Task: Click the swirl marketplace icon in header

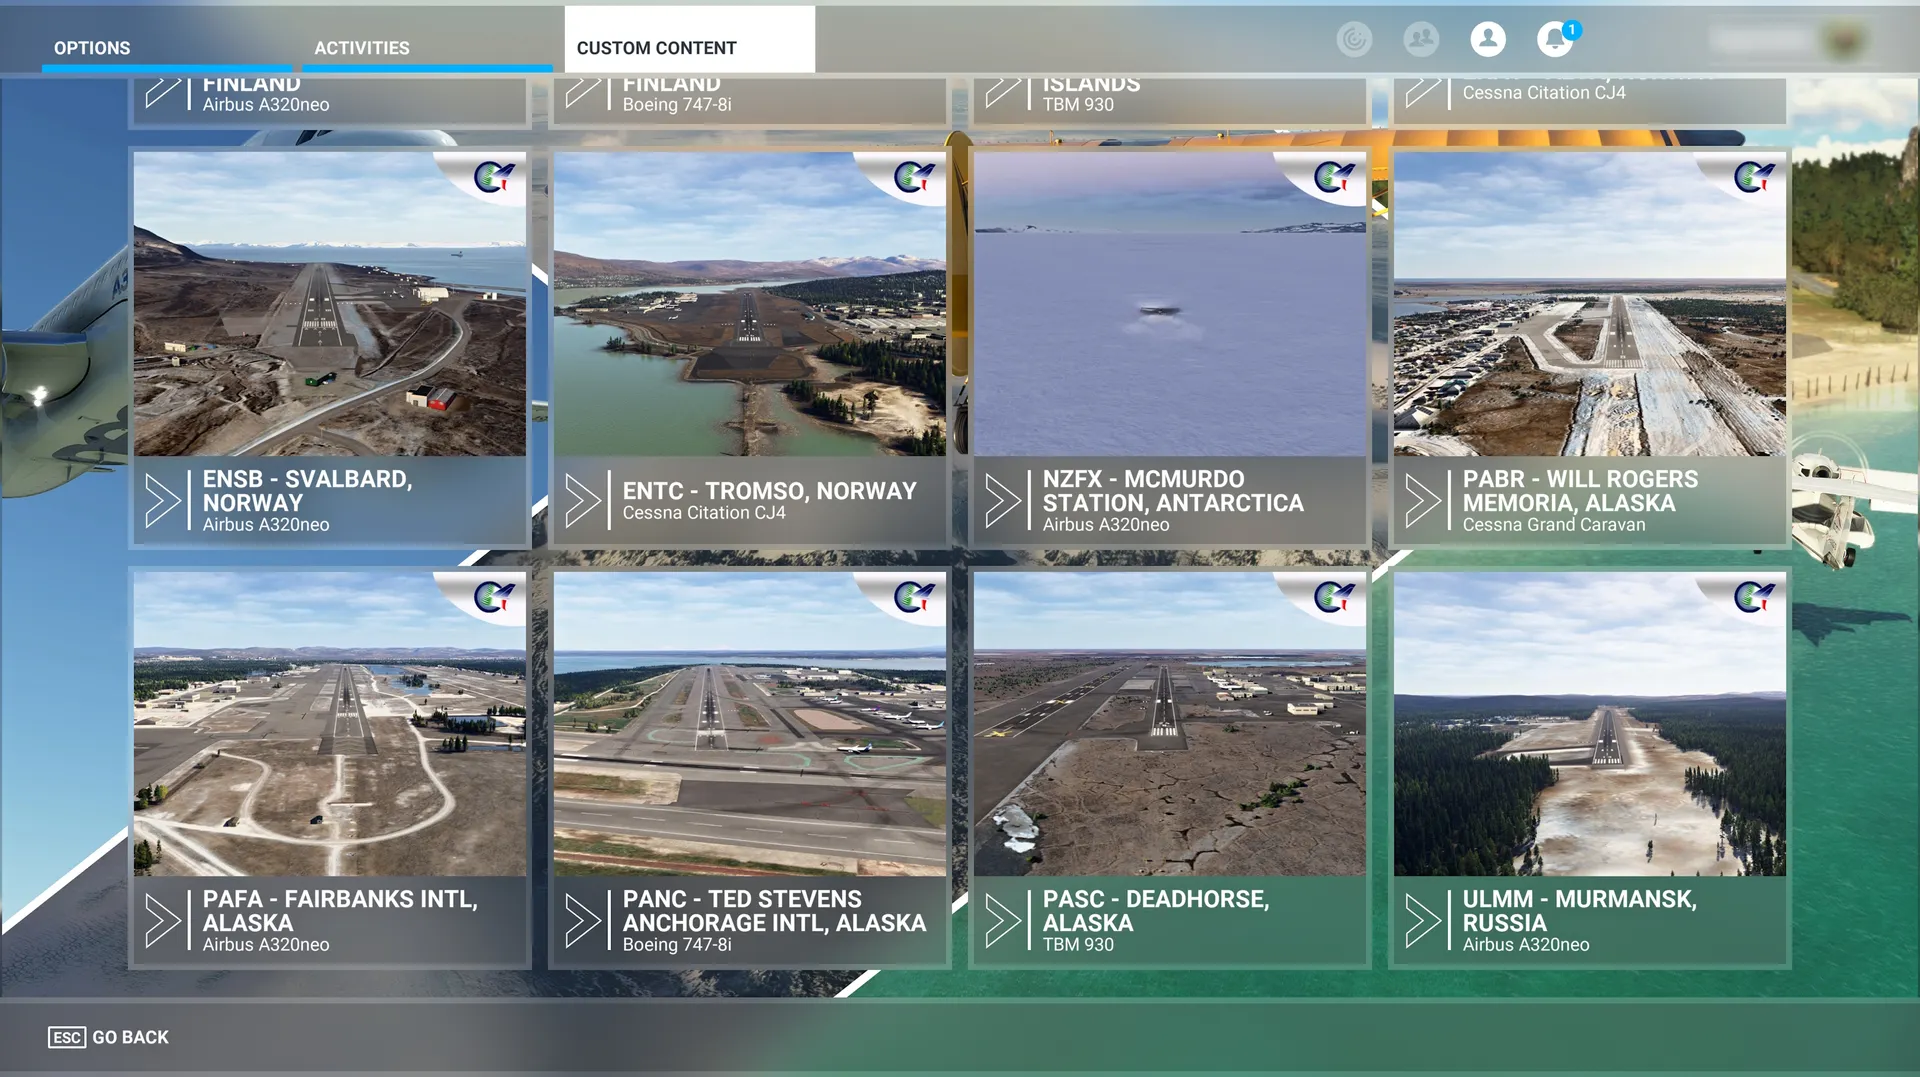Action: pyautogui.click(x=1354, y=39)
